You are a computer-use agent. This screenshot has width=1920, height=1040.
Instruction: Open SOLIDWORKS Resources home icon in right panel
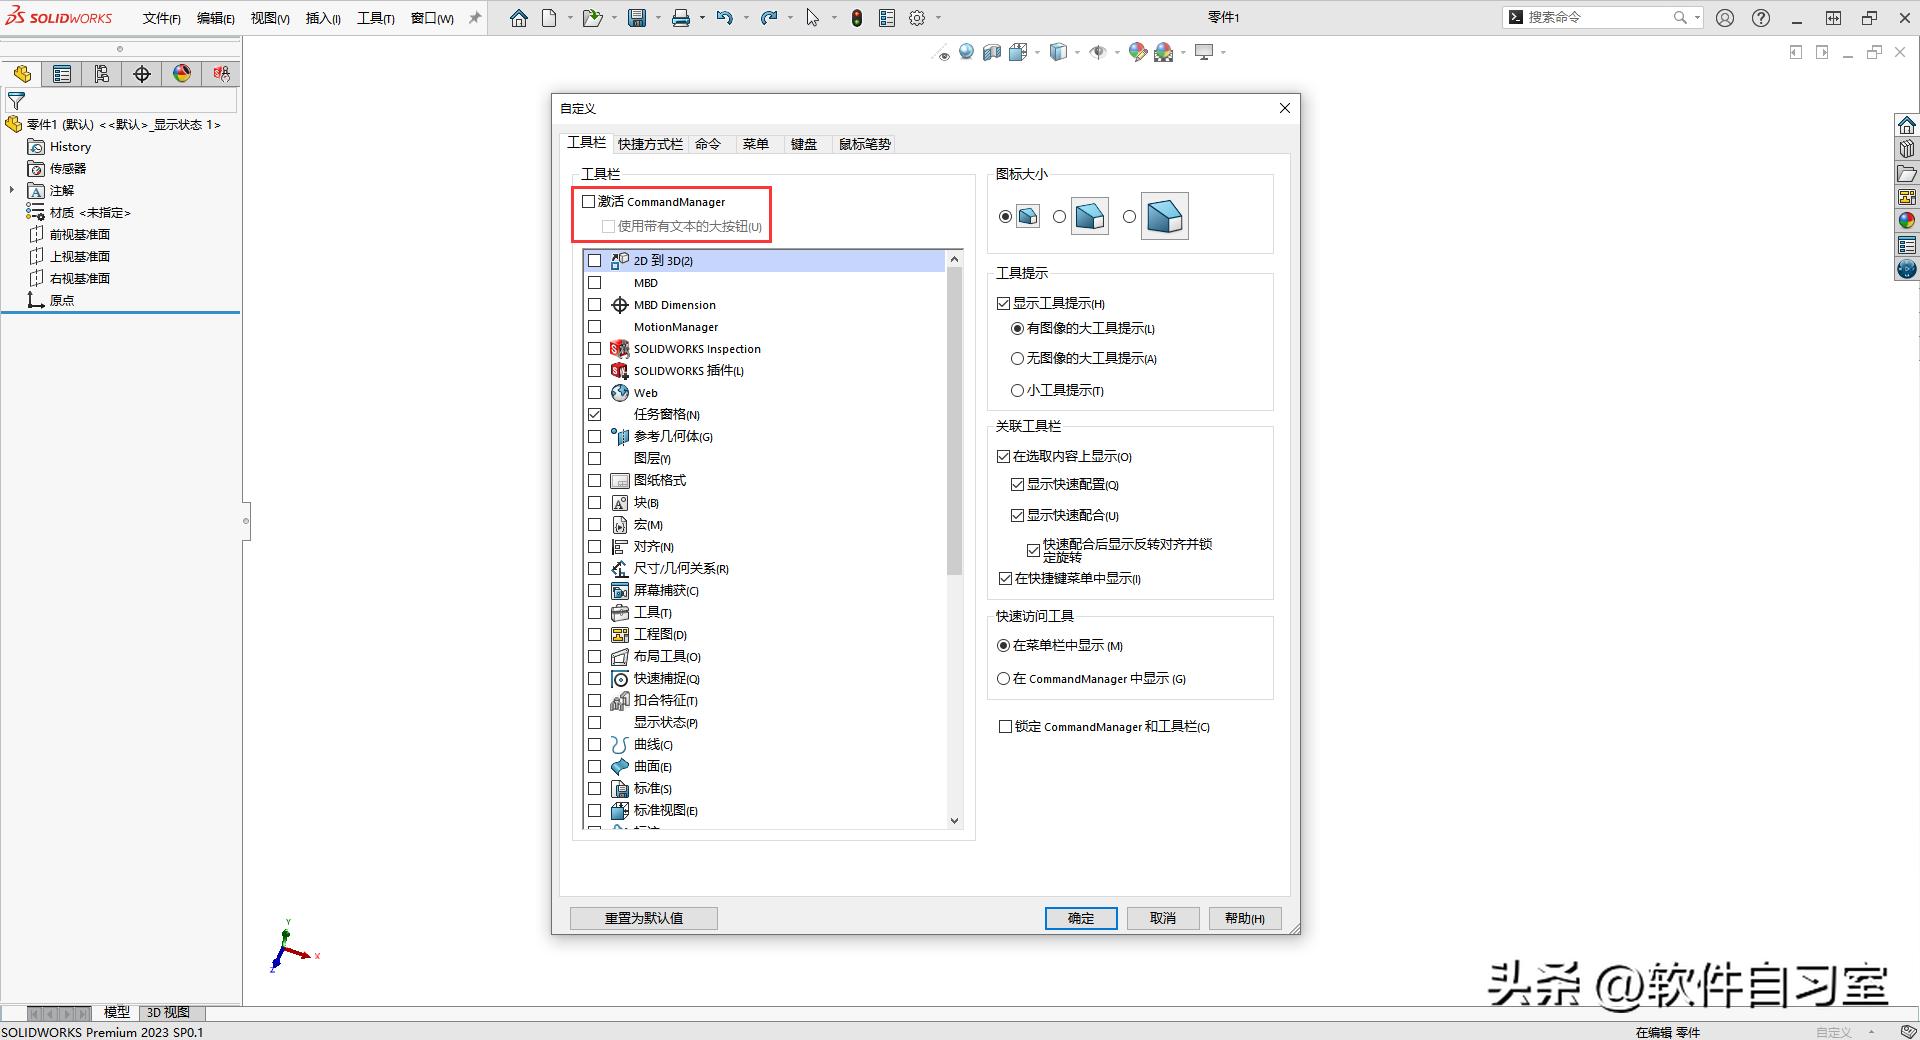(x=1908, y=124)
